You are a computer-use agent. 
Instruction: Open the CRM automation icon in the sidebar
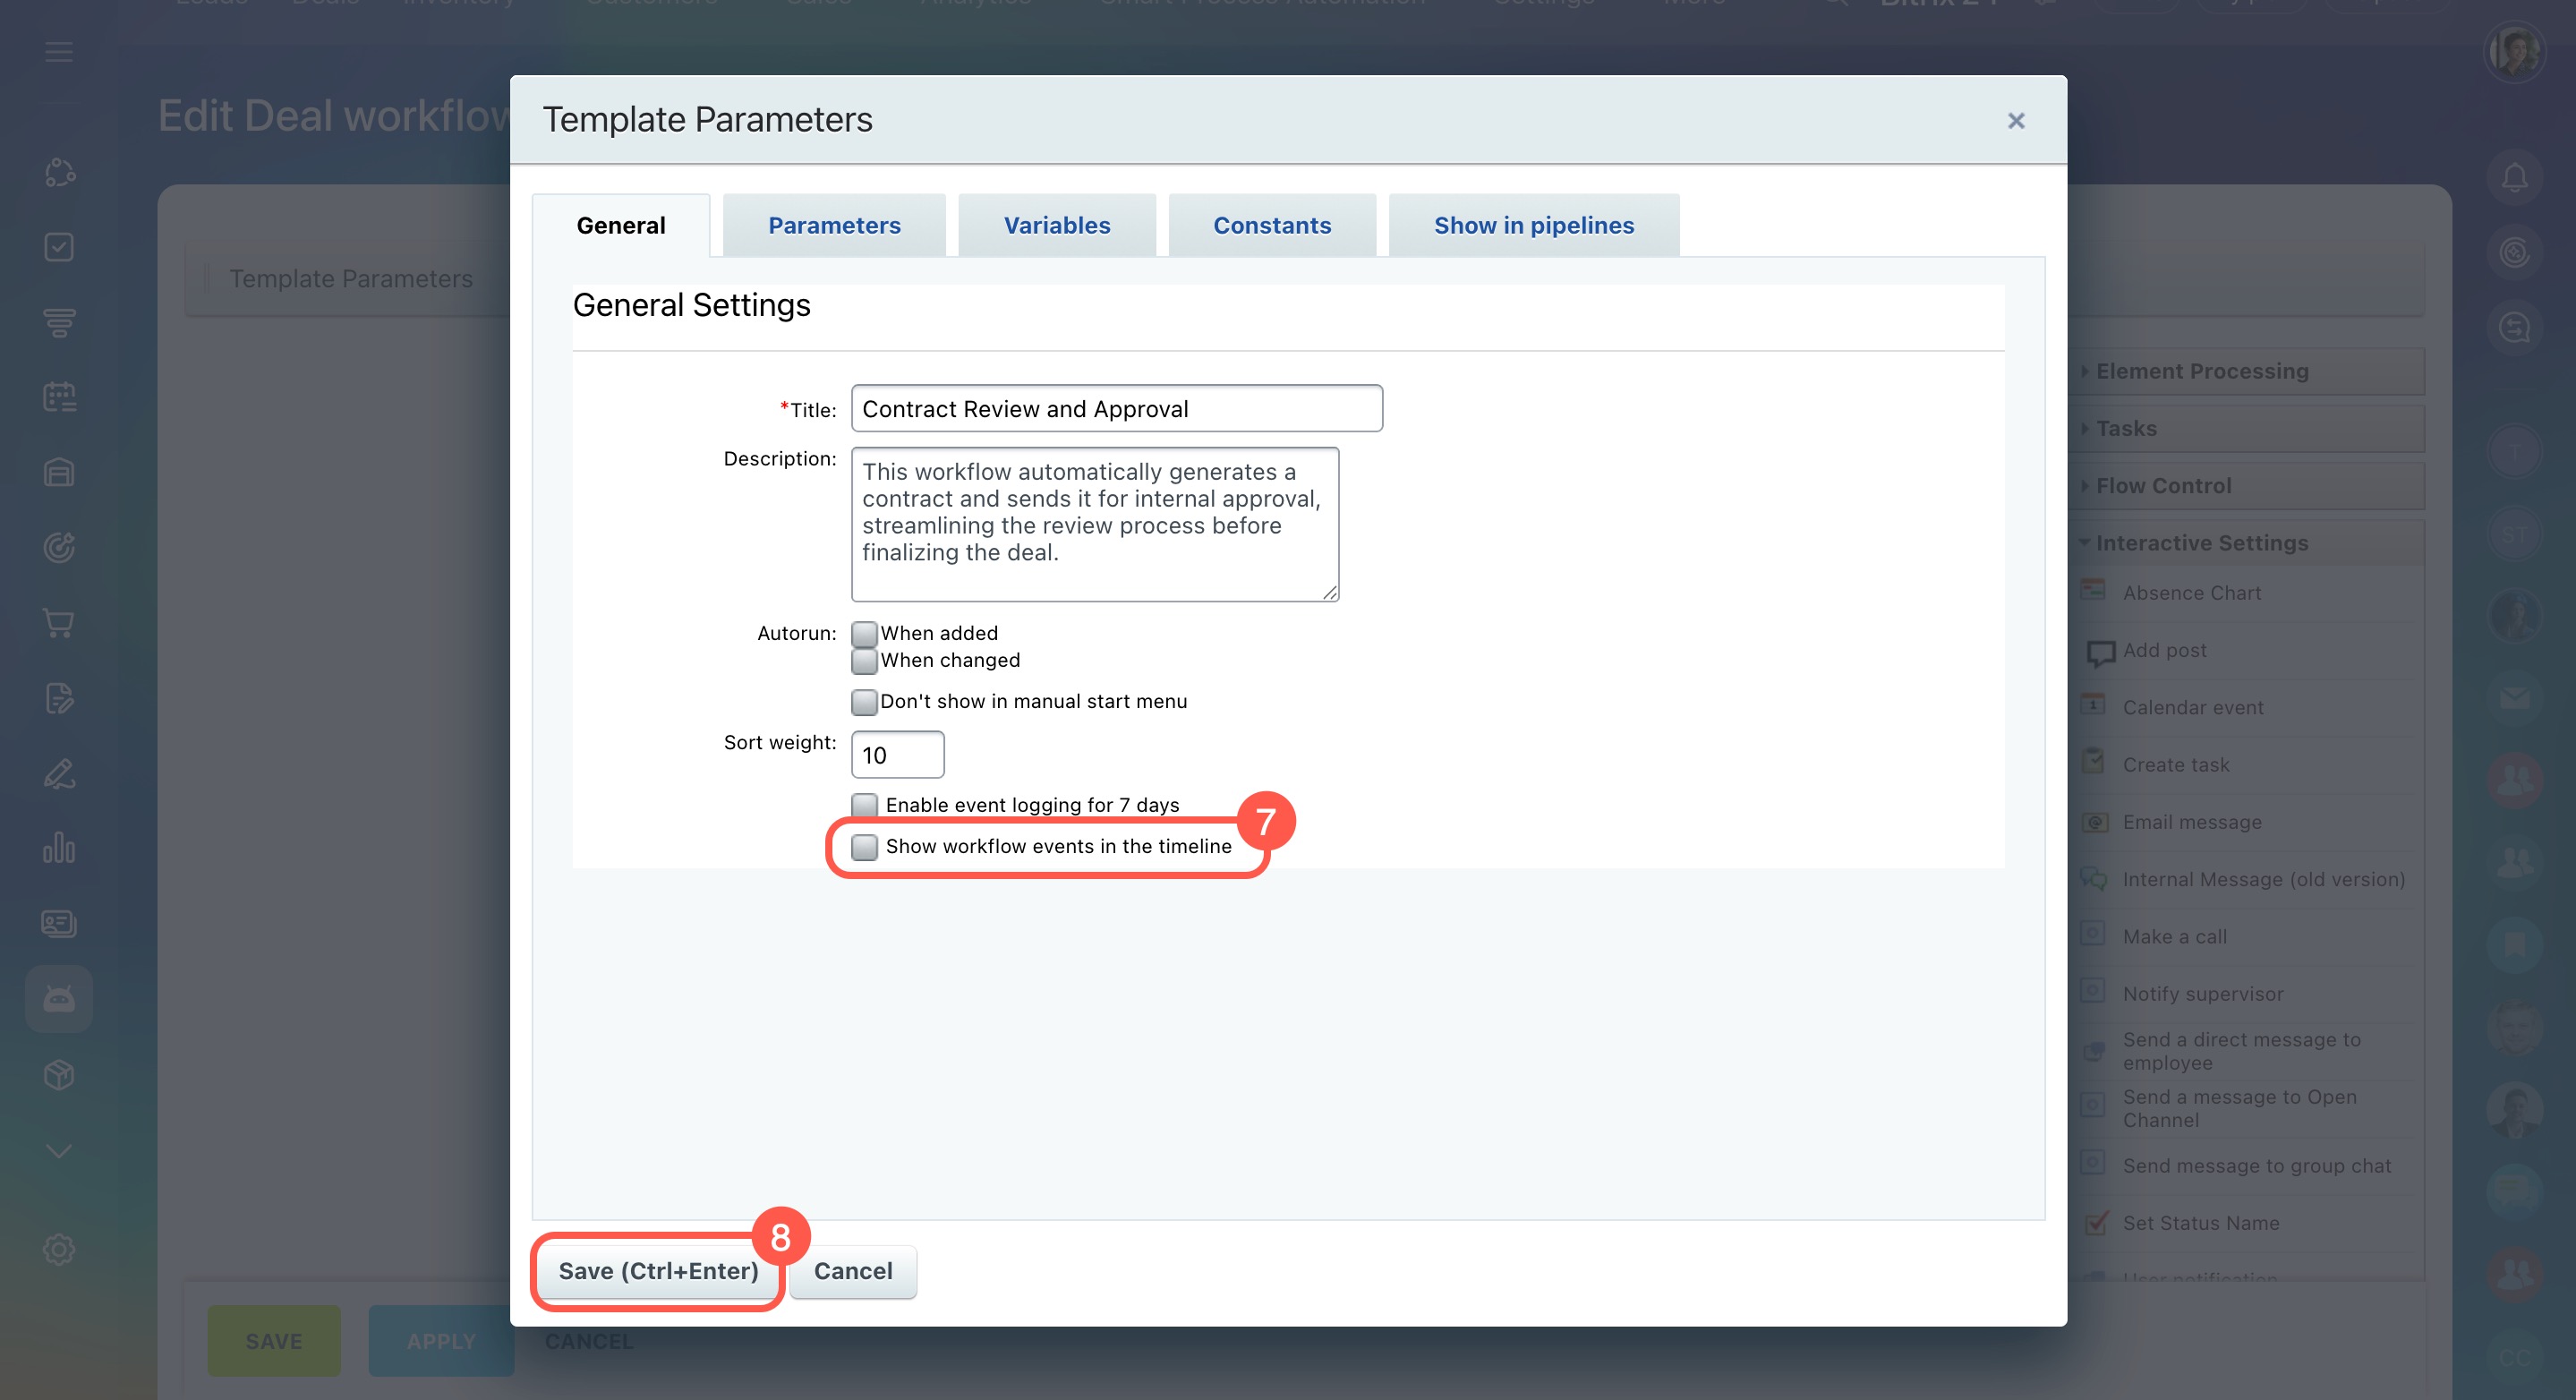tap(59, 171)
